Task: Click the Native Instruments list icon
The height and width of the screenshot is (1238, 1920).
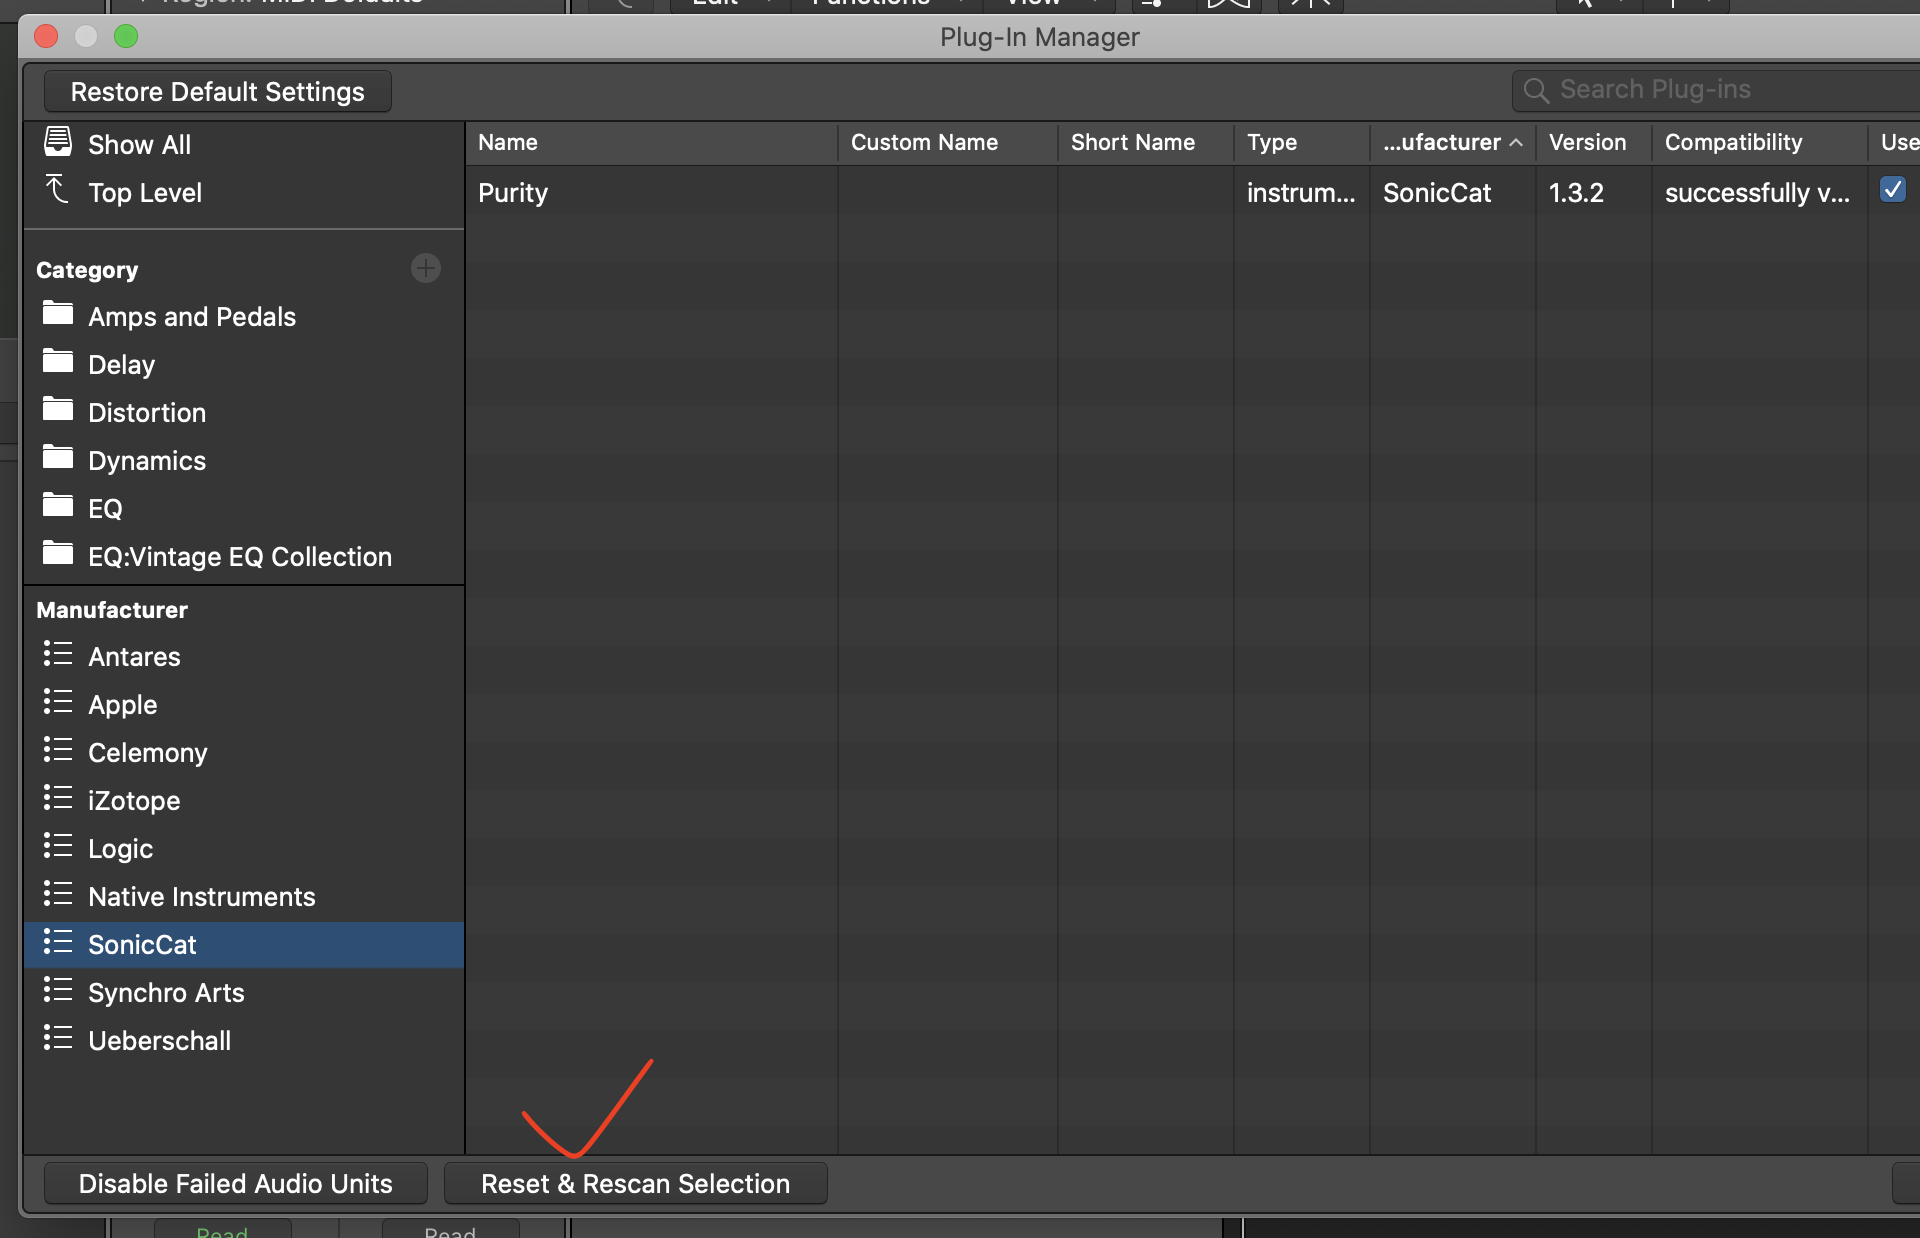Action: pyautogui.click(x=58, y=894)
